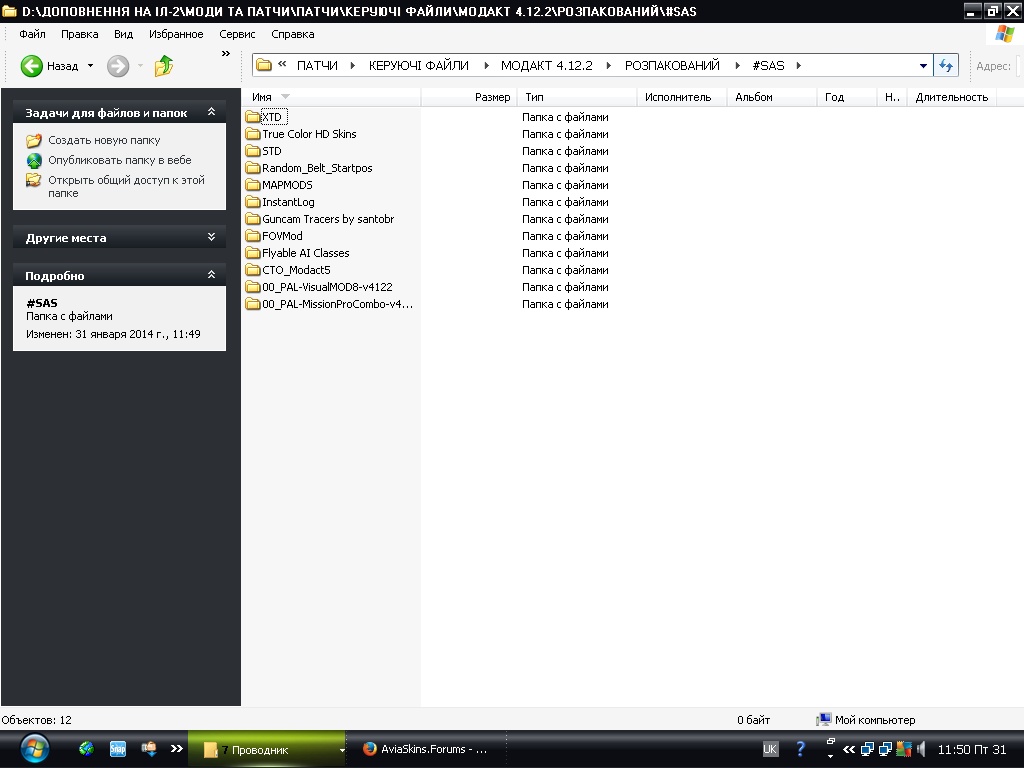Collapse Задачи для файлов и папок panel
Viewport: 1024px width, 768px height.
211,112
